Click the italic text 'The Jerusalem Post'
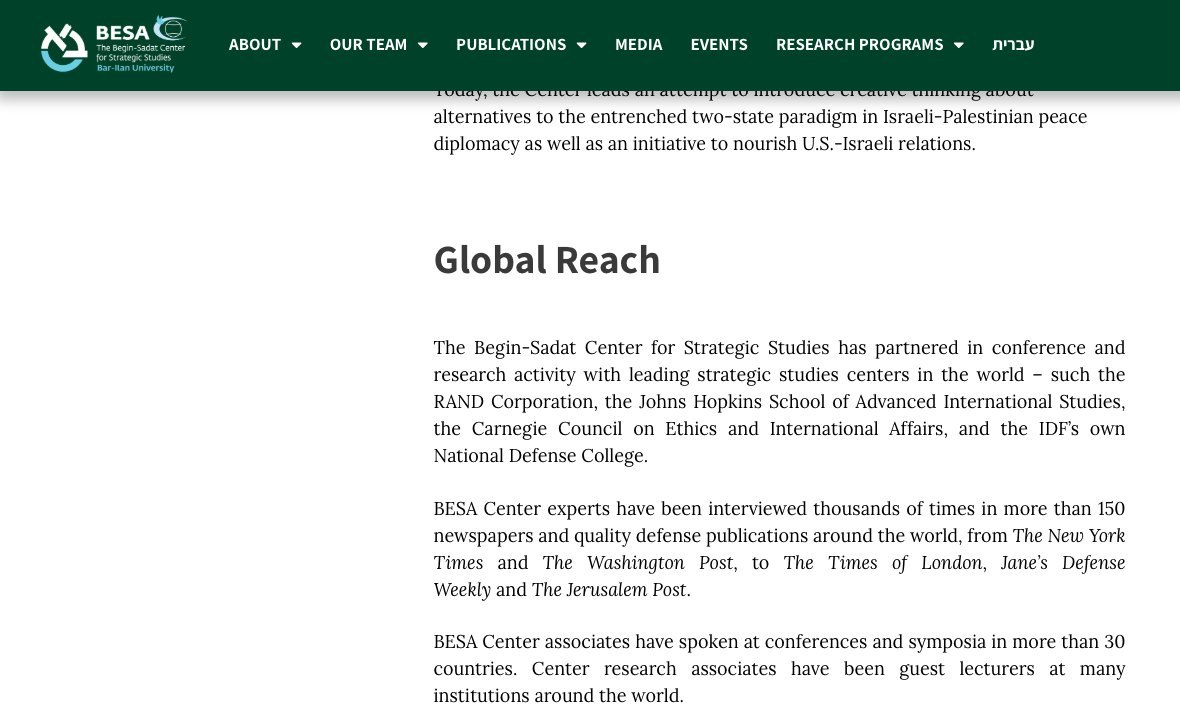The width and height of the screenshot is (1180, 719). 609,590
